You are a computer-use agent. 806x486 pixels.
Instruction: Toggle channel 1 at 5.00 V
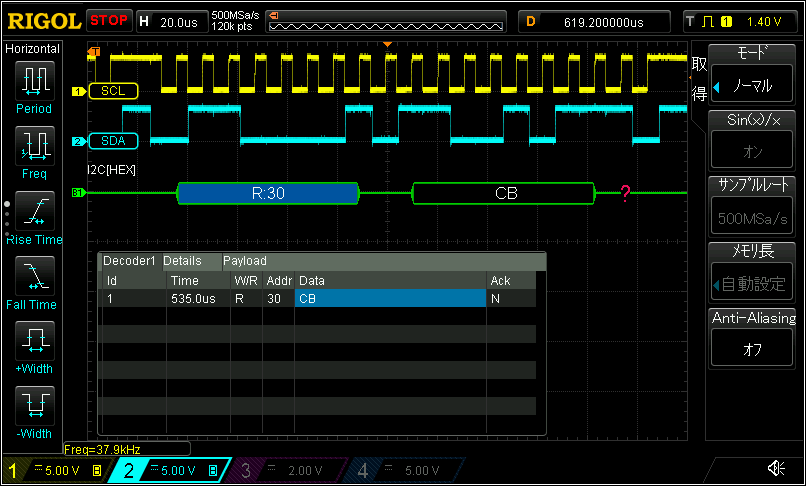(56, 470)
